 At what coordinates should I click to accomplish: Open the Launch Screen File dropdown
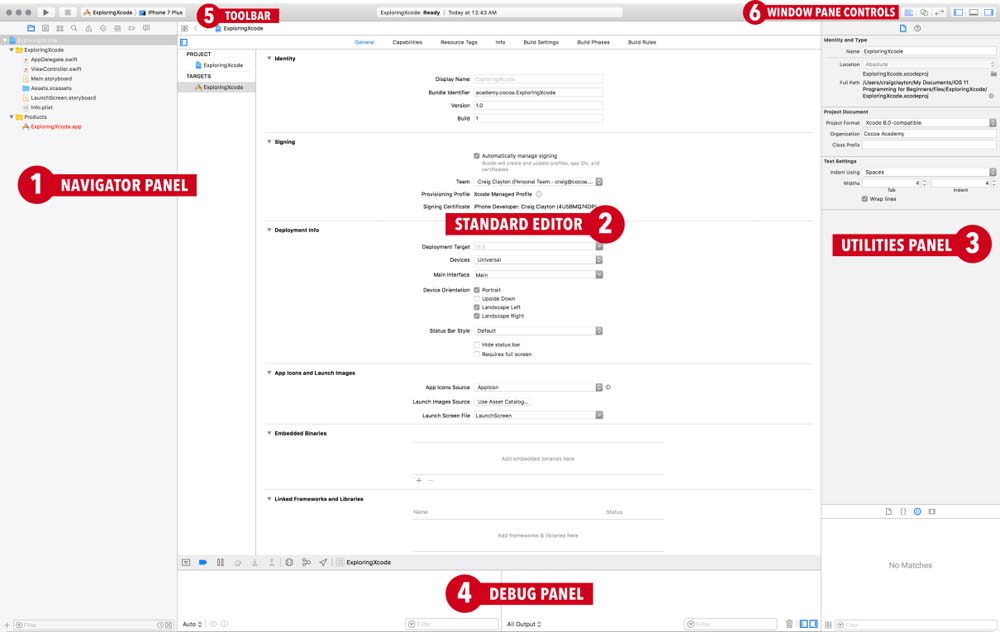tap(538, 415)
